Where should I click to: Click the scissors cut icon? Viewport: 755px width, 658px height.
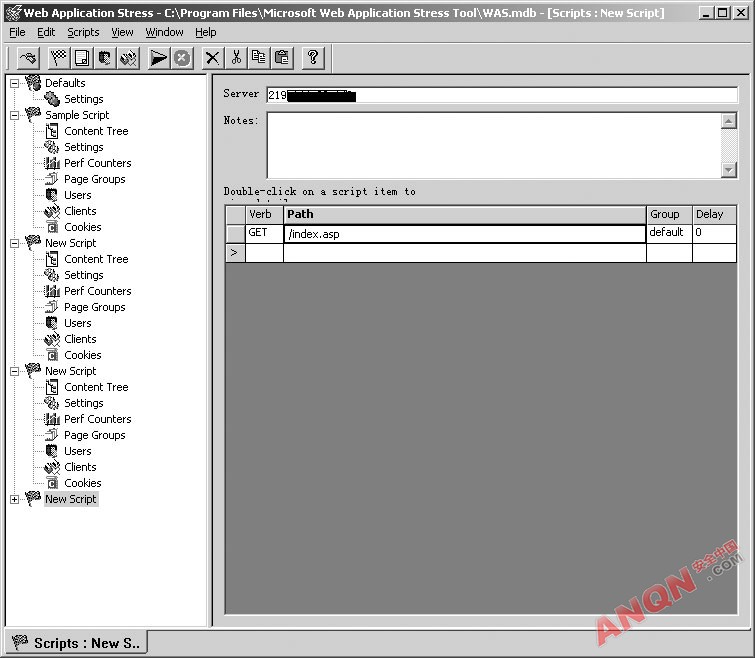tap(236, 58)
